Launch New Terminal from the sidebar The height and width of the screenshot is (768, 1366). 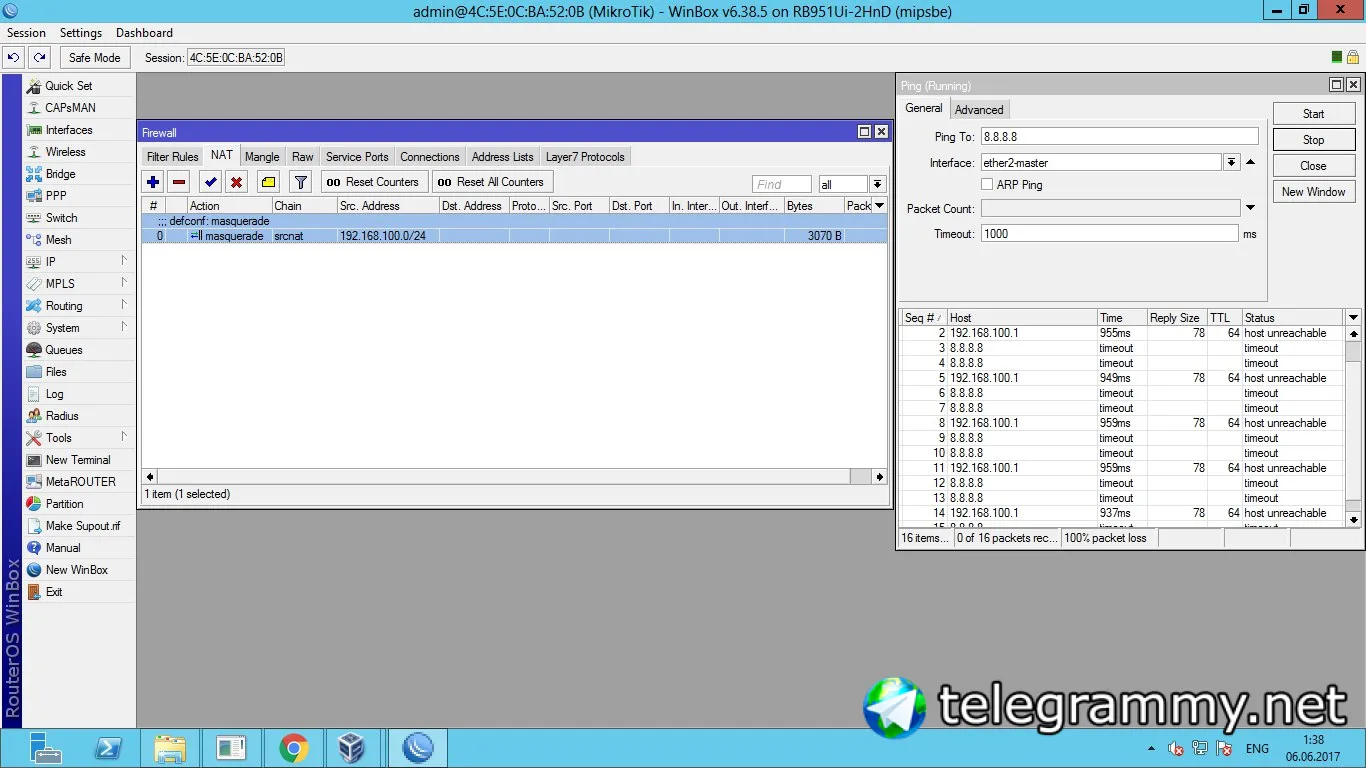[78, 460]
